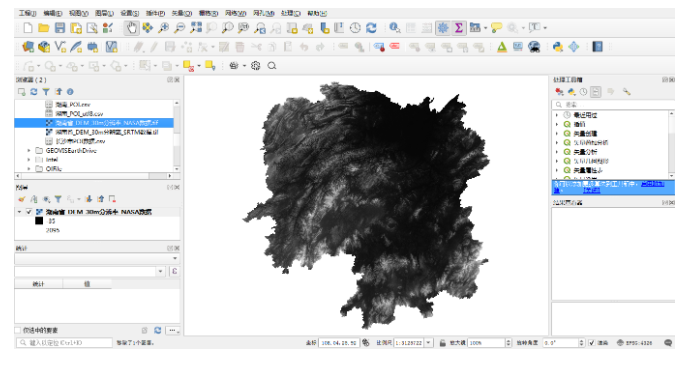This screenshot has height=370, width=685.
Task: Show map tips with the yellow speech bubble
Action: tap(496, 28)
